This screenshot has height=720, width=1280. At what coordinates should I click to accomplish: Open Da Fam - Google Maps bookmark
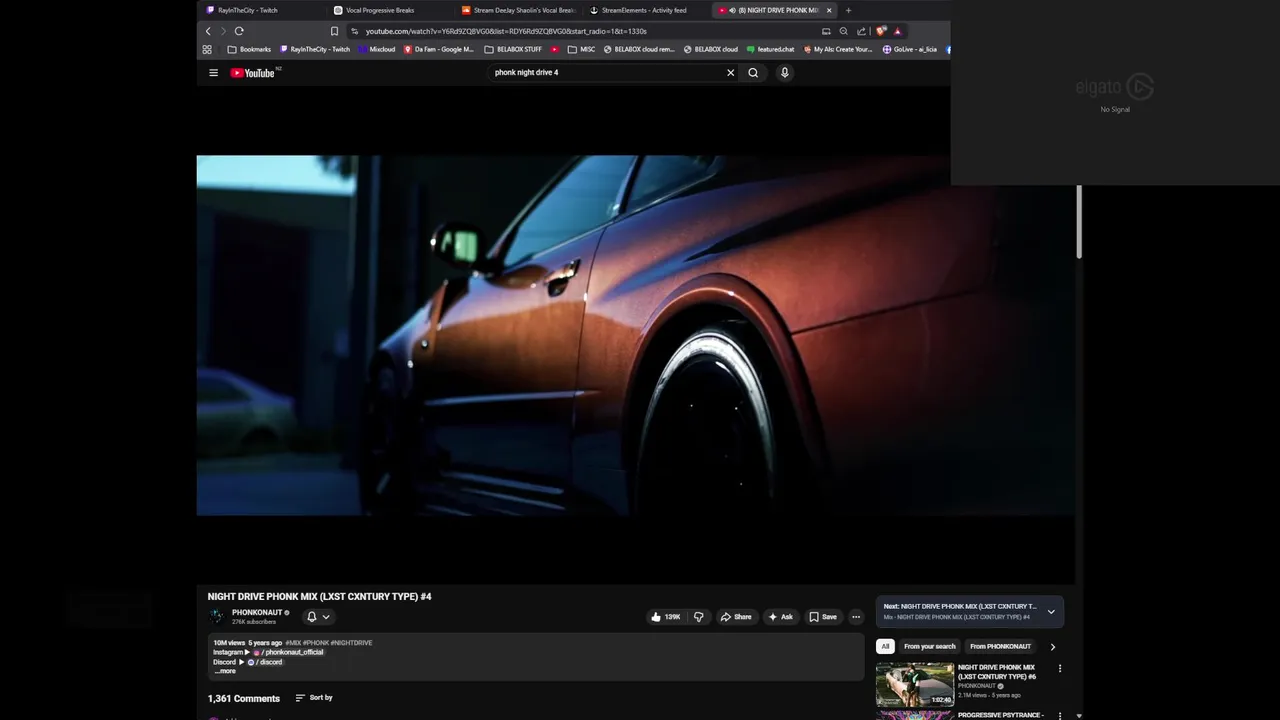440,49
